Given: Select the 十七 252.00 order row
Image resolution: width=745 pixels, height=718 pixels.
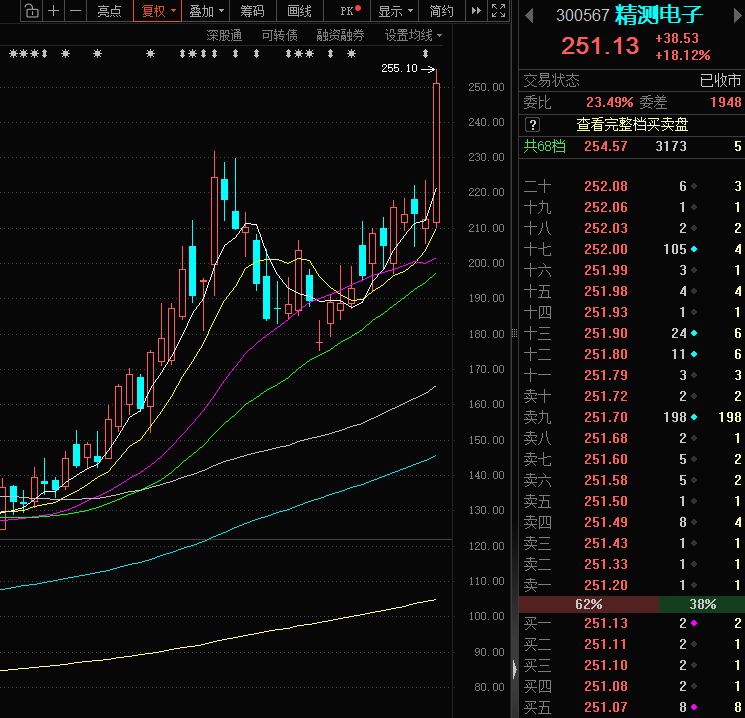Looking at the screenshot, I should pos(632,249).
